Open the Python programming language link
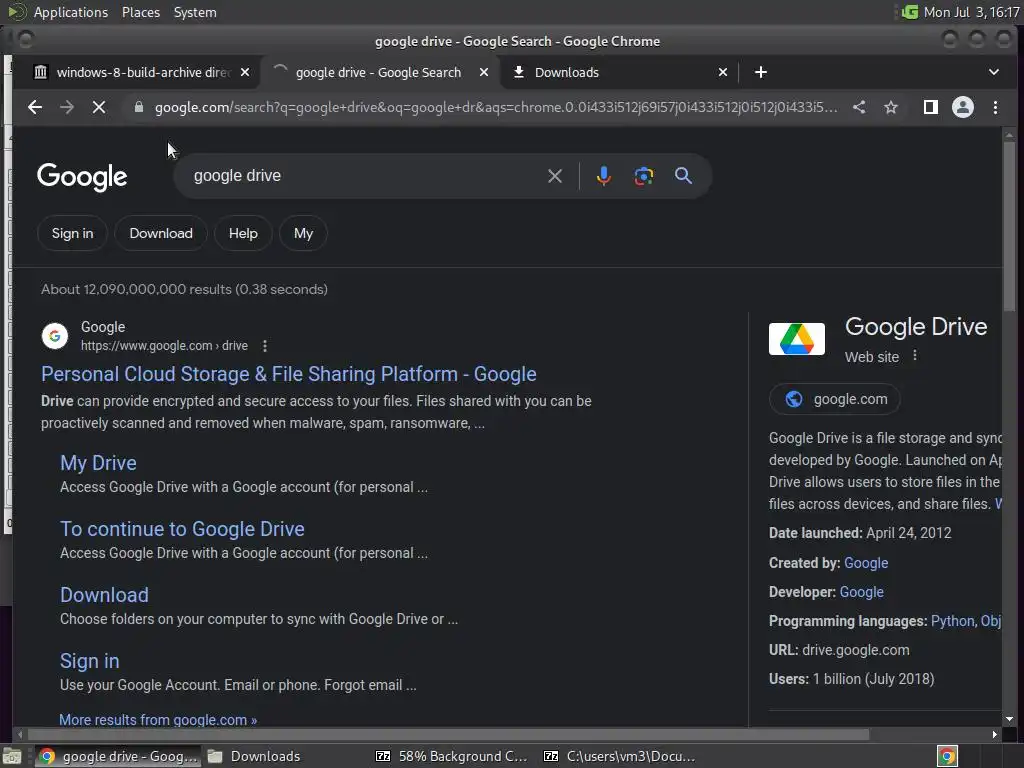The height and width of the screenshot is (768, 1024). (952, 621)
